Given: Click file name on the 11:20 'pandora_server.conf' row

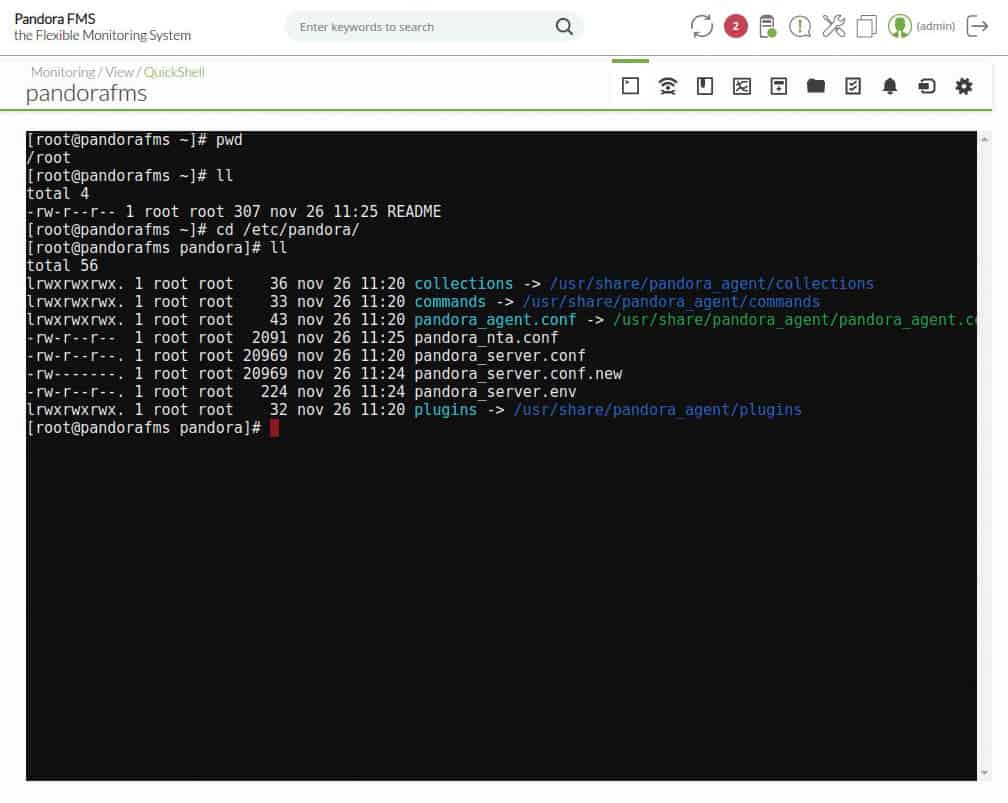Looking at the screenshot, I should (500, 356).
